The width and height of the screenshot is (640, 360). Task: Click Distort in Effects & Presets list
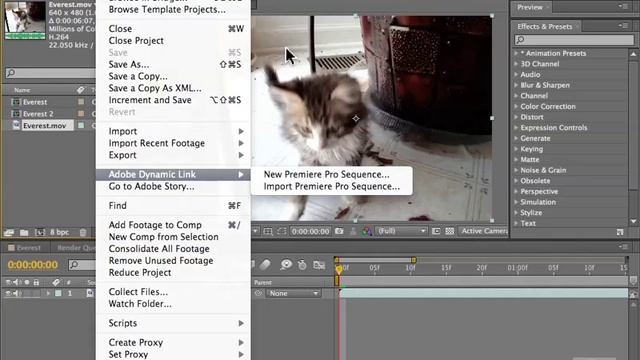tap(532, 117)
